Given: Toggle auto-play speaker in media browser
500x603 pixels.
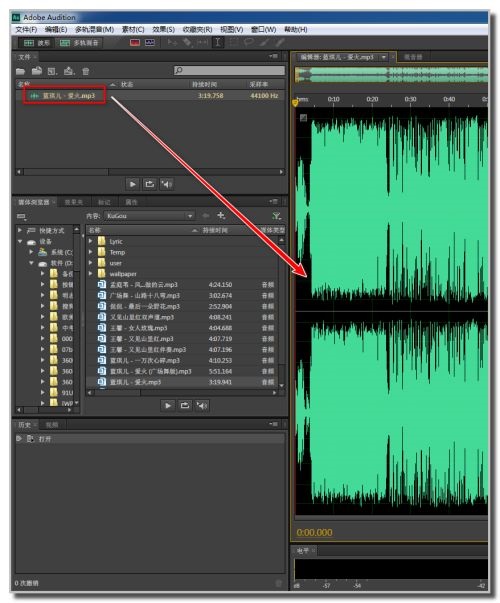Looking at the screenshot, I should [202, 405].
